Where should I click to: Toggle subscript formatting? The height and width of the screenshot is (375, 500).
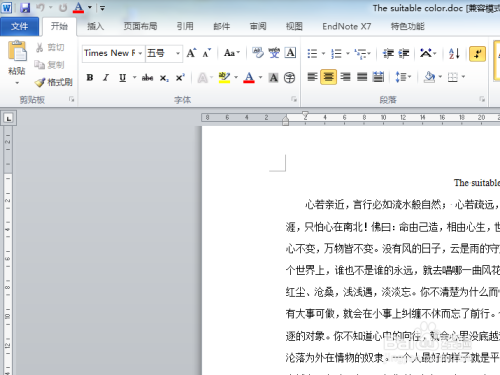[x=164, y=78]
